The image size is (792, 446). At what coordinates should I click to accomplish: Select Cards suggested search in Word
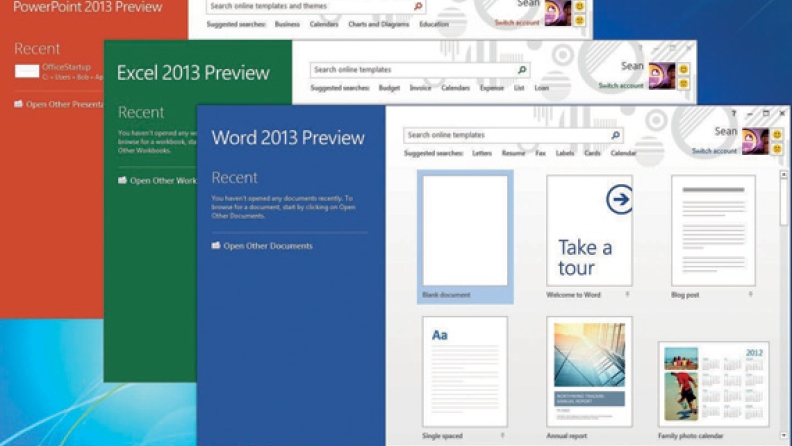592,153
